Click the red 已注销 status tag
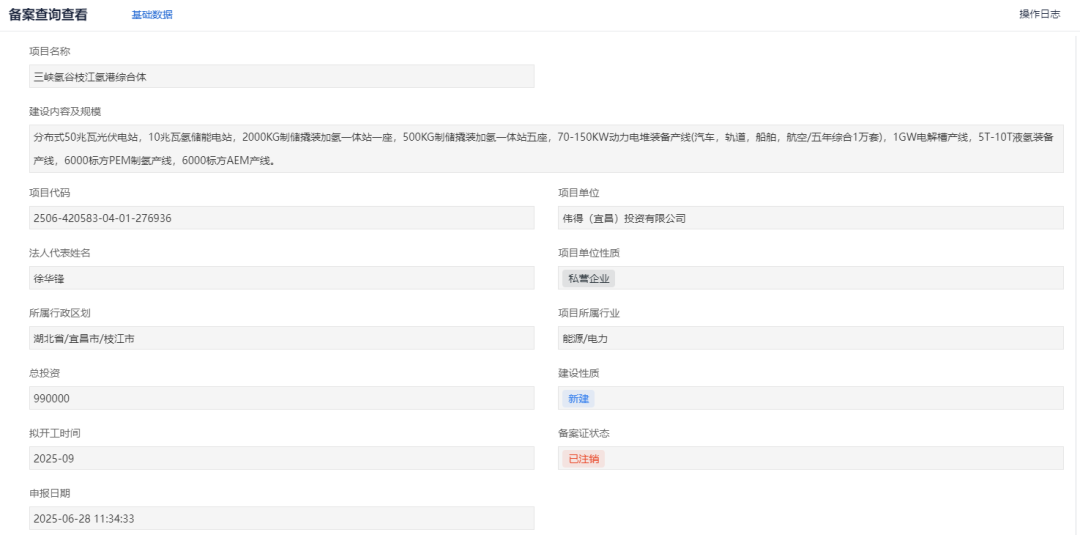 (x=584, y=458)
